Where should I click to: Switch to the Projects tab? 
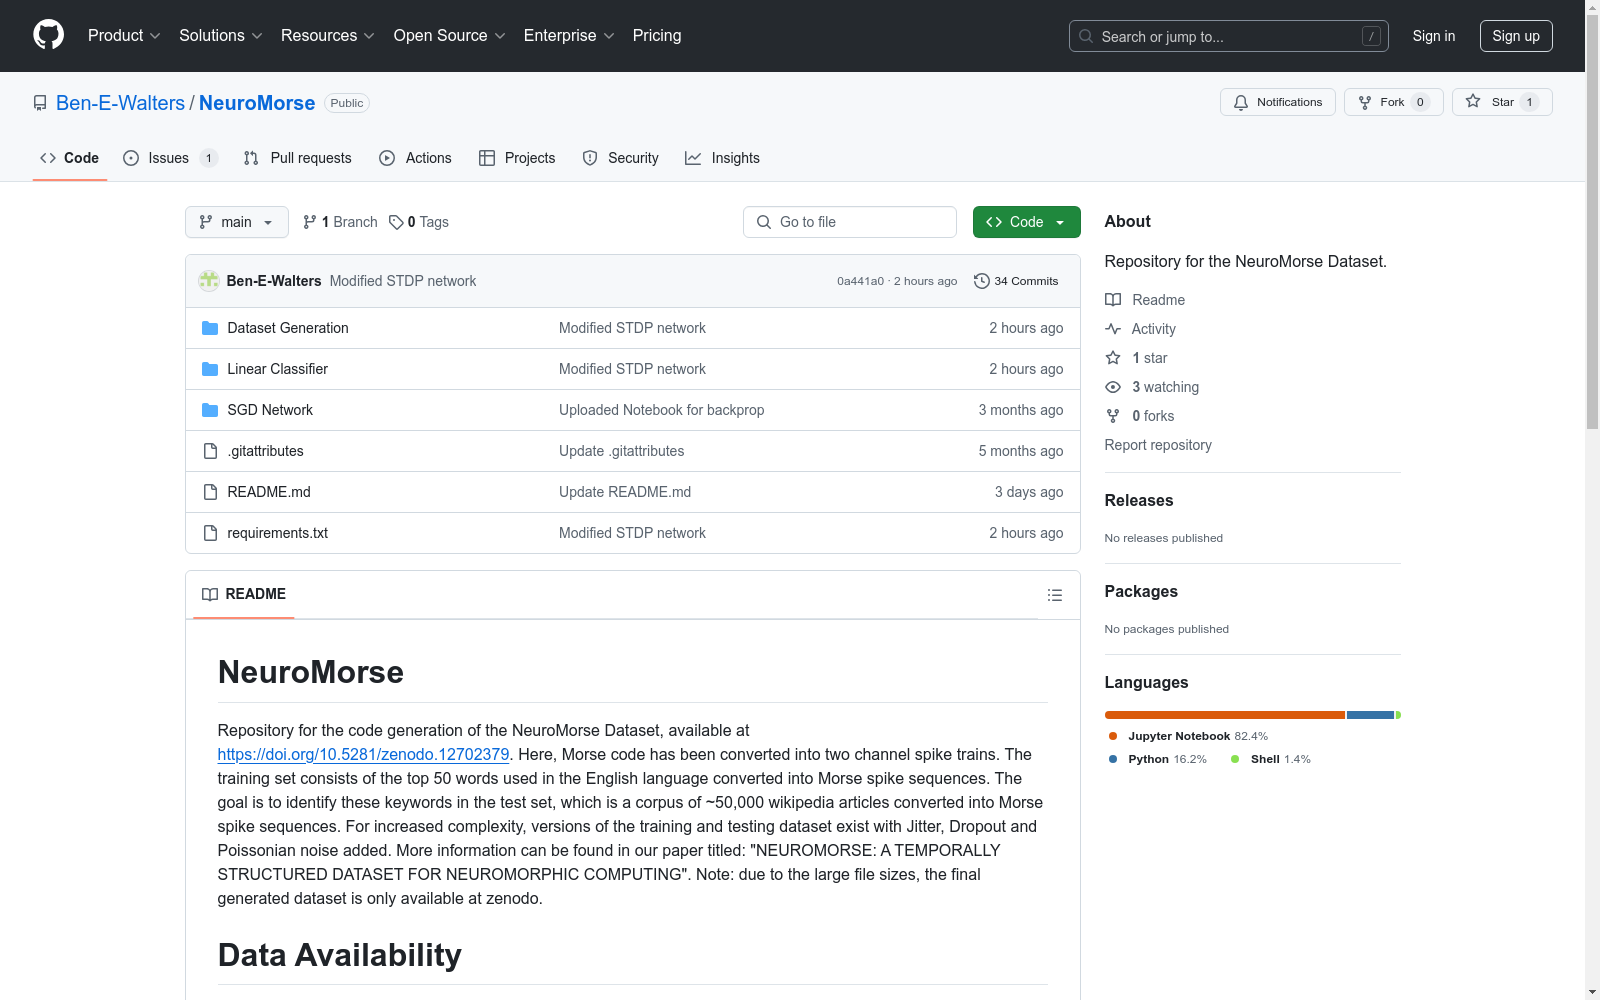517,158
